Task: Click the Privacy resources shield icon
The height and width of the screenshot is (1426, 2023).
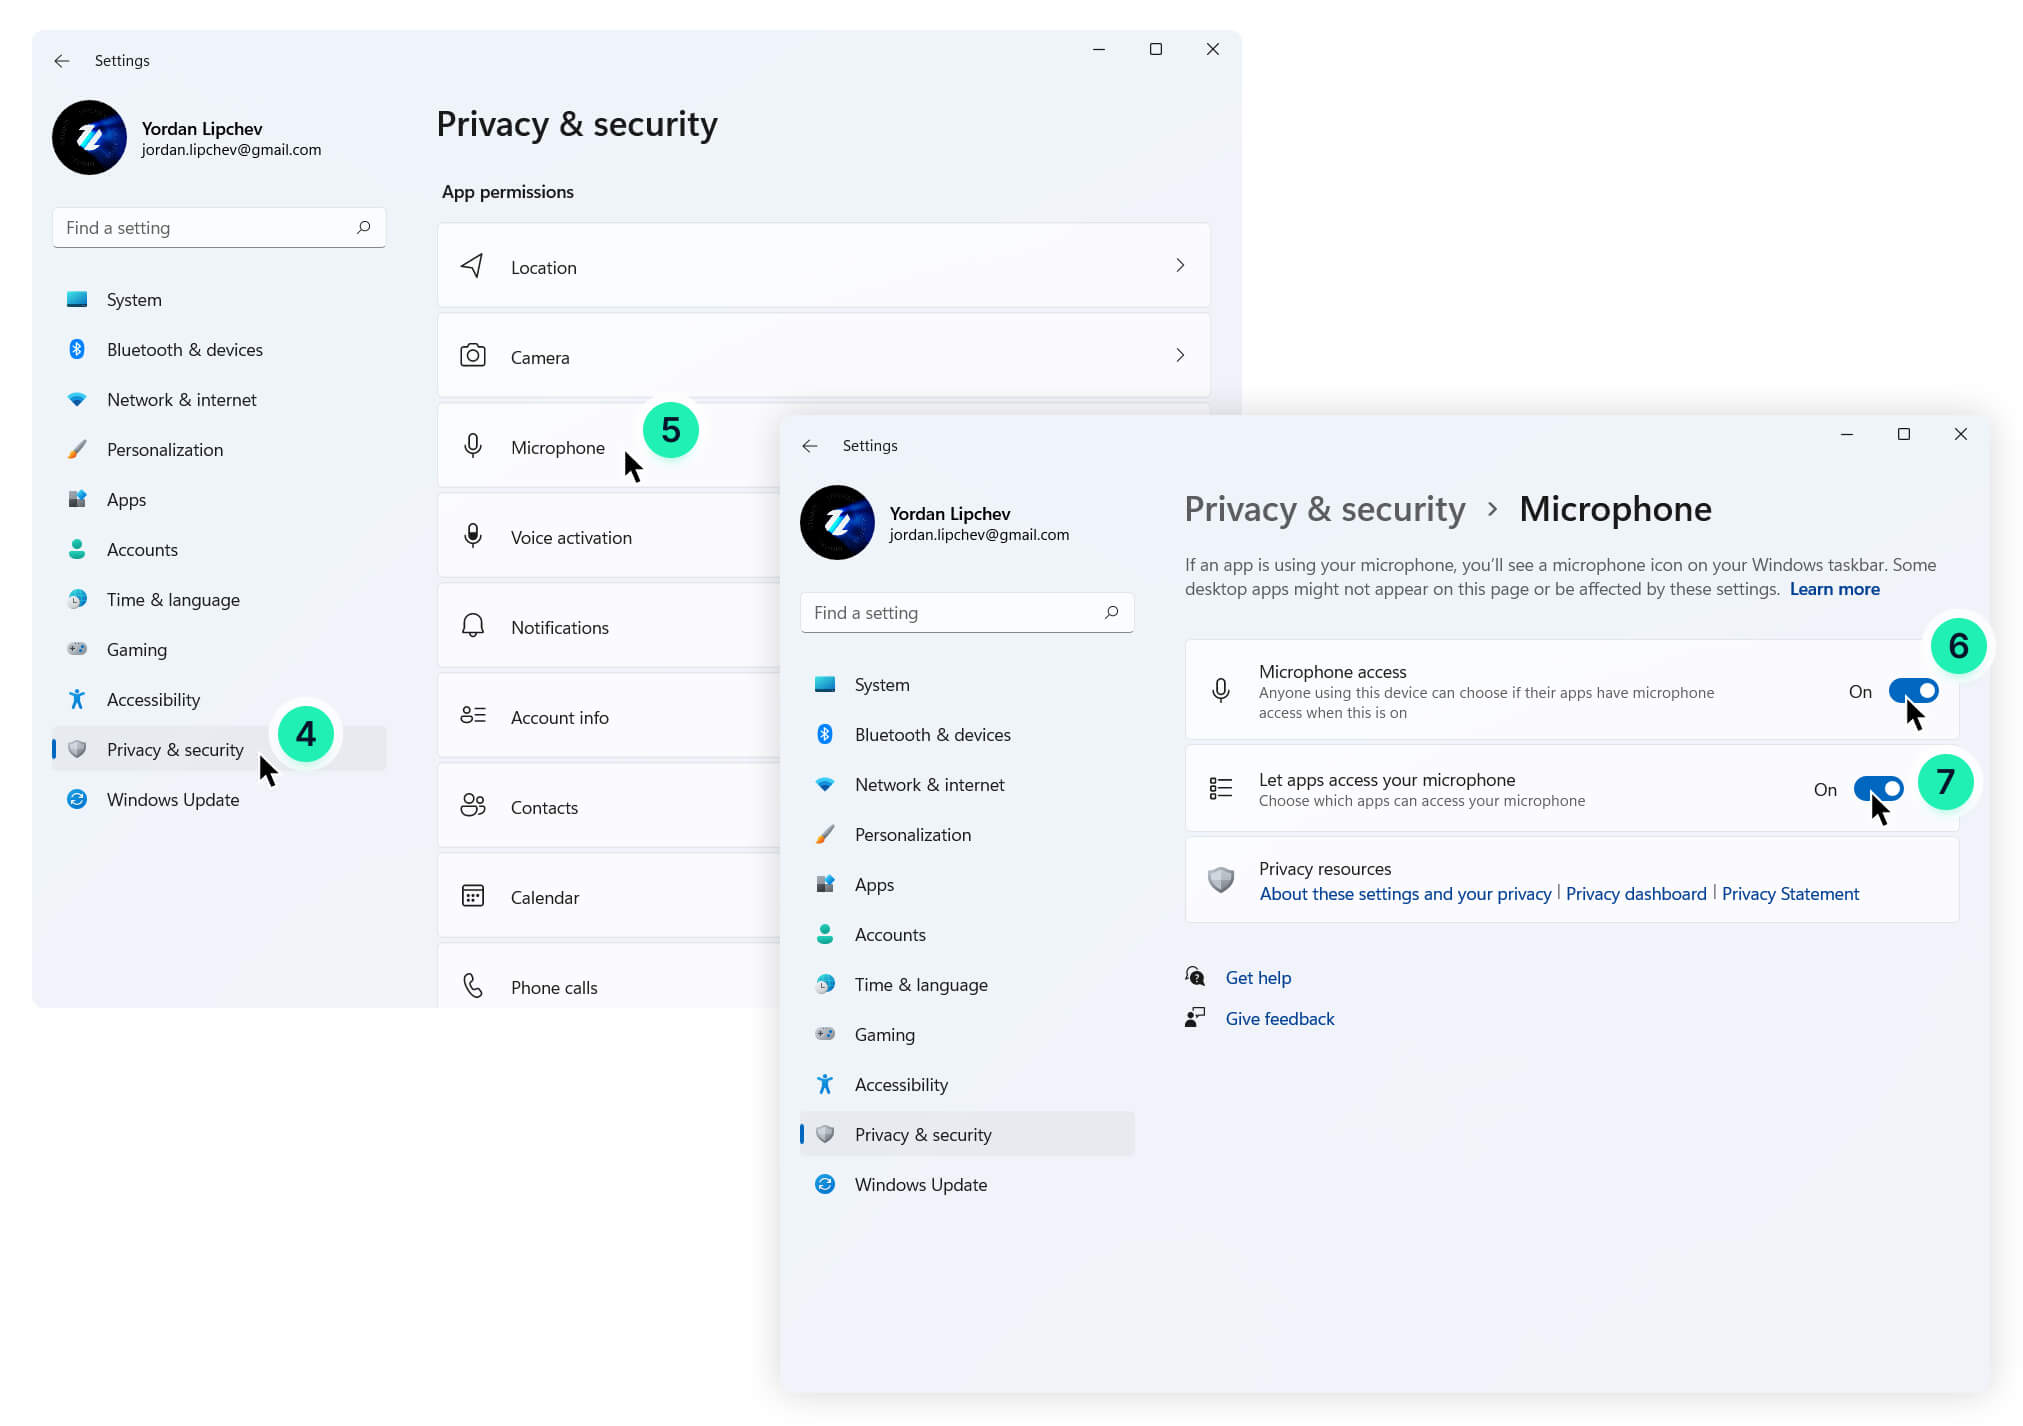Action: tap(1221, 879)
